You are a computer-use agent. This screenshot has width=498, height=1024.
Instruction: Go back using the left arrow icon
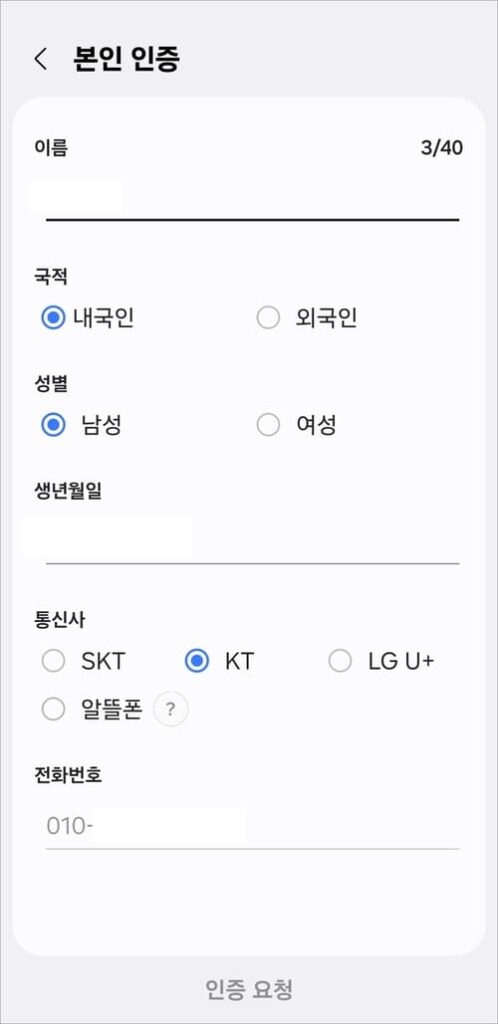pos(40,59)
